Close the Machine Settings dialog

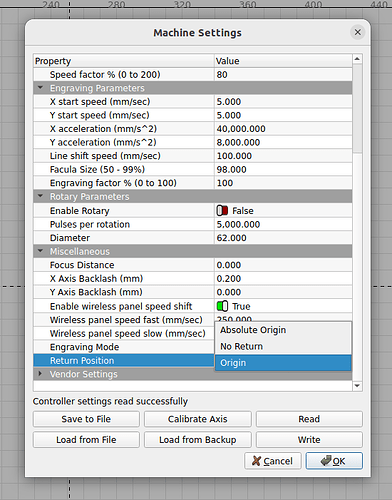(x=357, y=32)
